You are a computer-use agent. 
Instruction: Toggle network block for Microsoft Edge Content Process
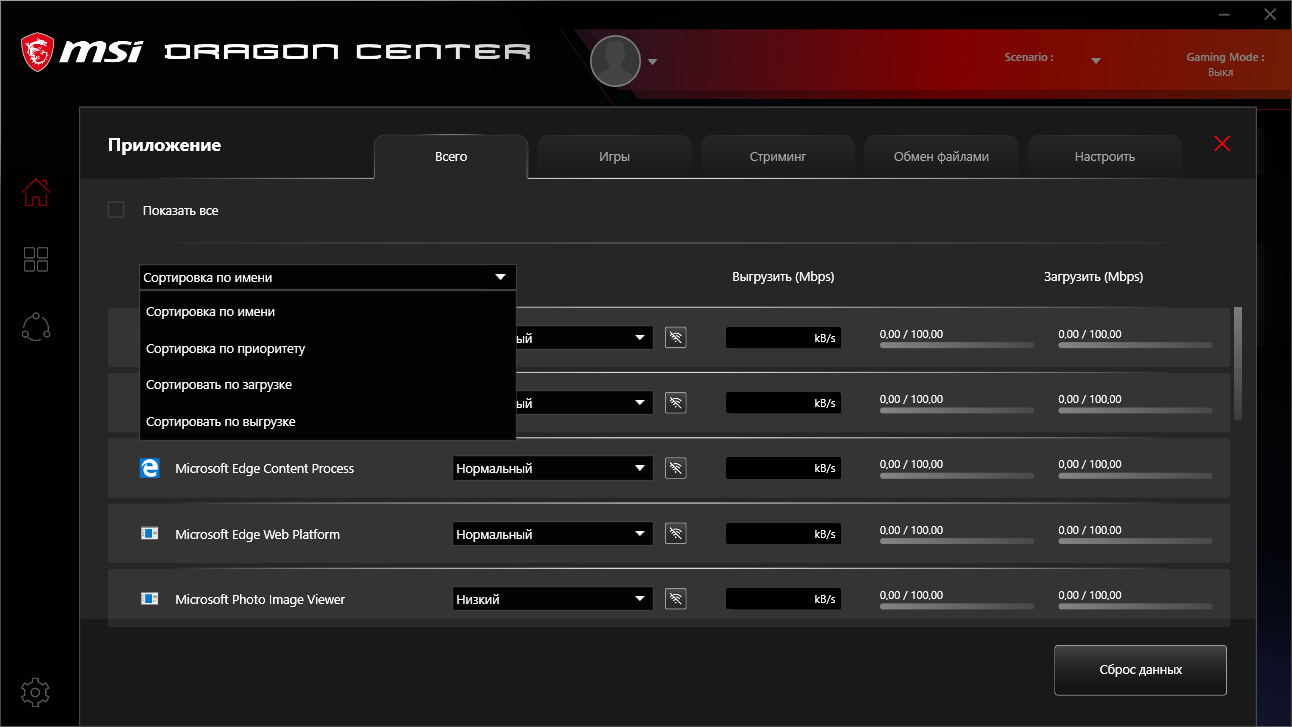(676, 468)
